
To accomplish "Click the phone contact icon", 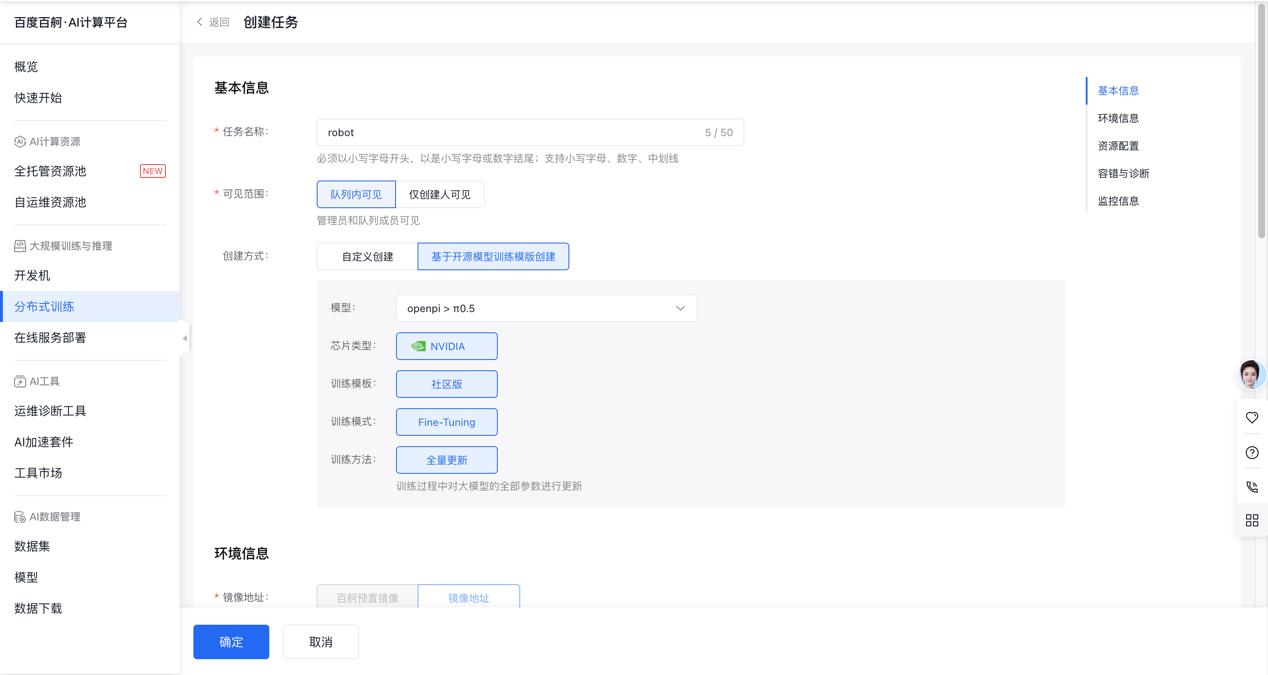I will point(1251,487).
